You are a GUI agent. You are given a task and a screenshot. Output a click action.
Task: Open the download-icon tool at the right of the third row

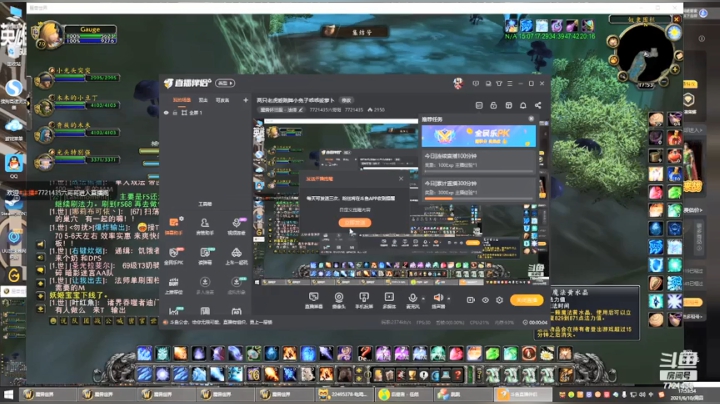pyautogui.click(x=236, y=286)
